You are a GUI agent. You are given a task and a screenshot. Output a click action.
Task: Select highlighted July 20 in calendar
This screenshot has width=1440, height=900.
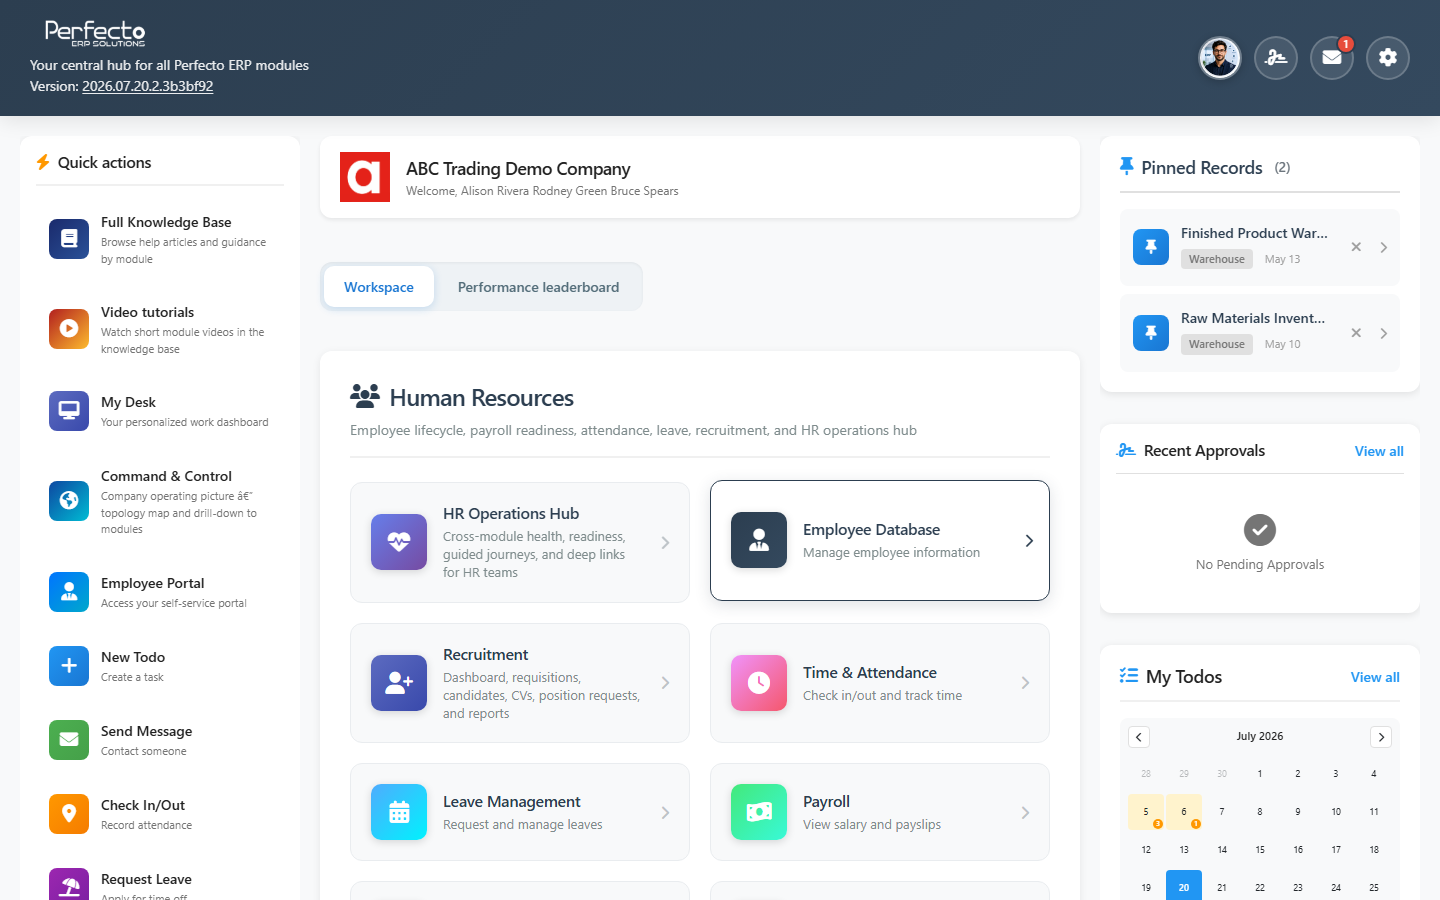click(1184, 886)
